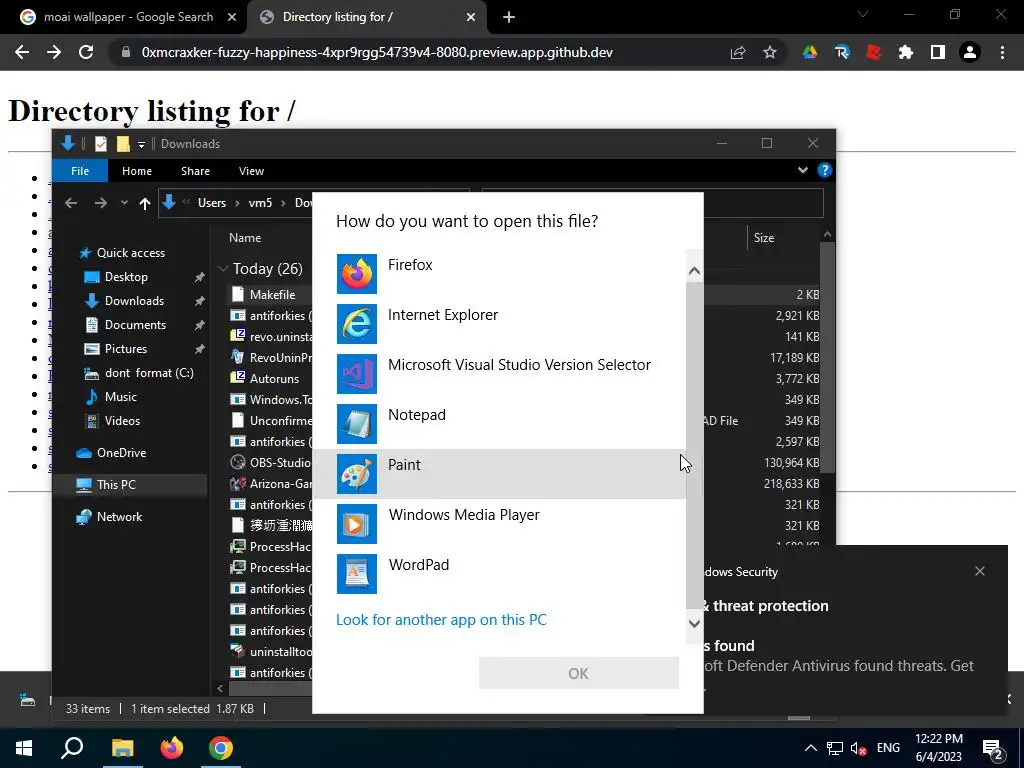Select Downloads in navigation pane
Screen dimensions: 1024x768
tap(134, 301)
